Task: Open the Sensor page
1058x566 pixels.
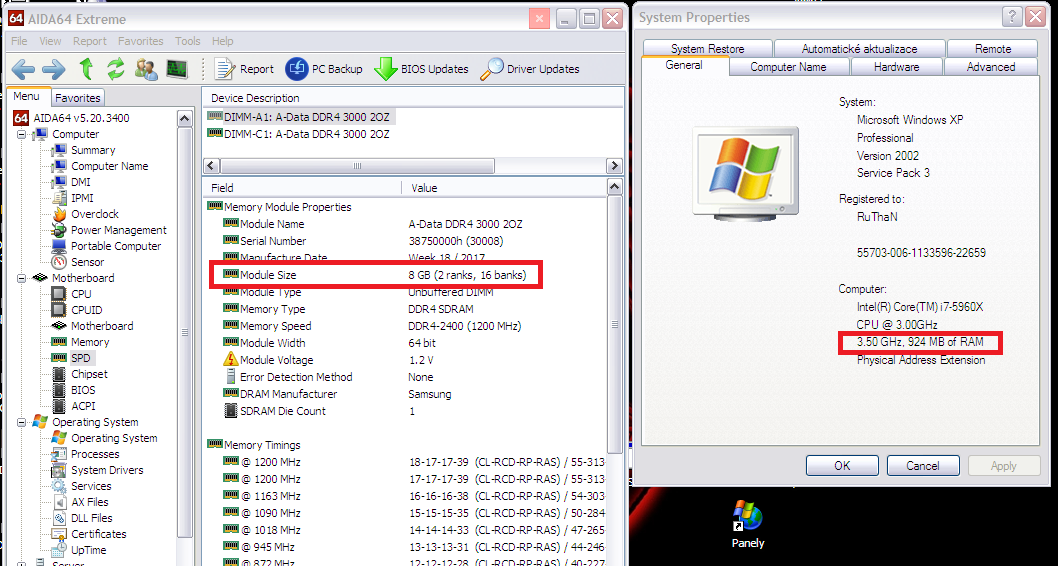Action: (x=88, y=262)
